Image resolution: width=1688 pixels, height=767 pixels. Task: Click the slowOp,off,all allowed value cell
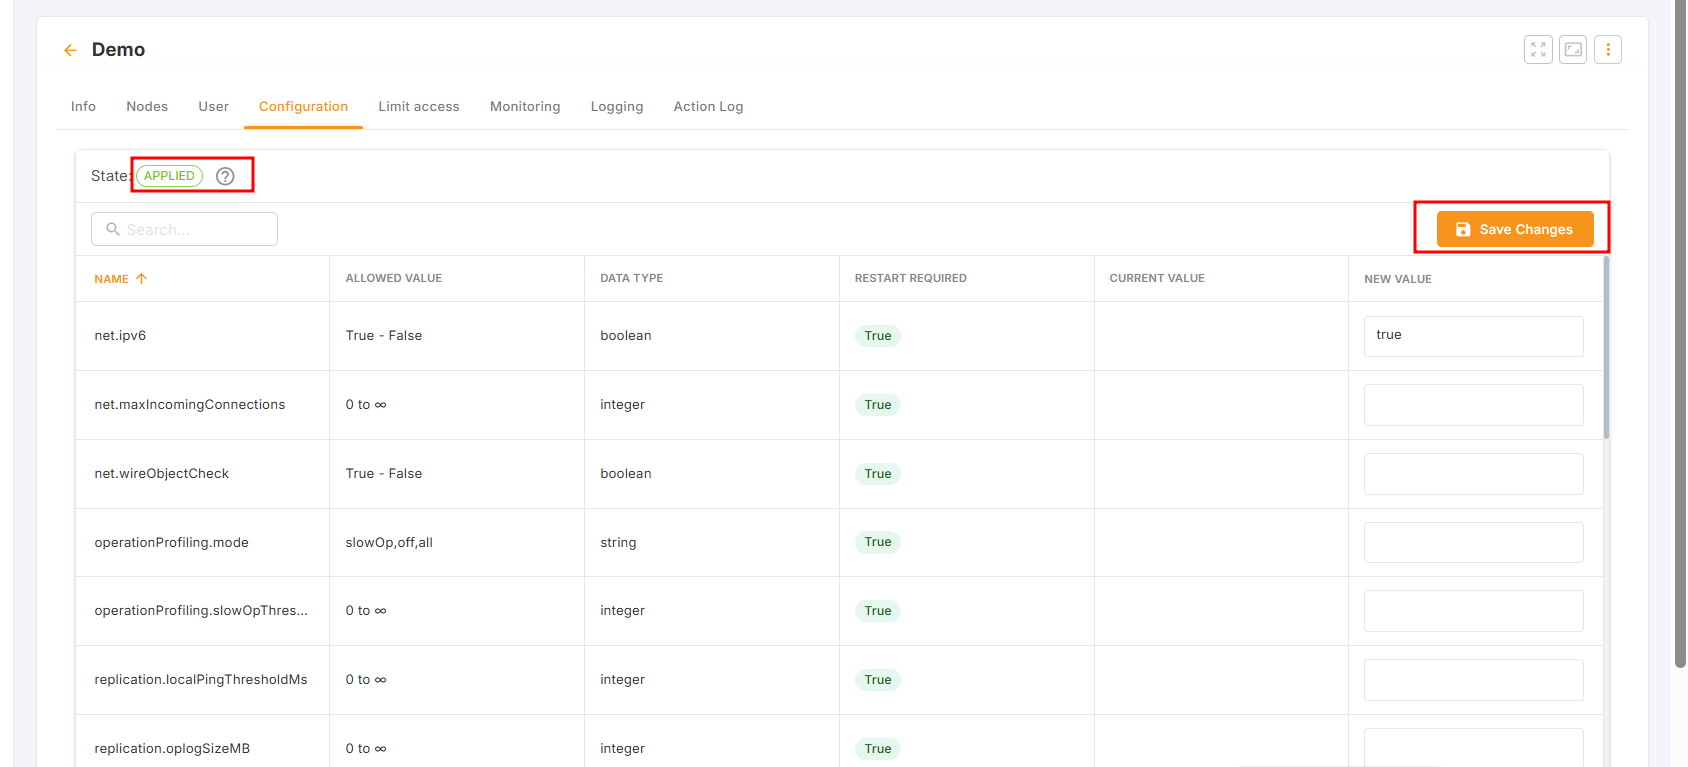click(x=389, y=543)
